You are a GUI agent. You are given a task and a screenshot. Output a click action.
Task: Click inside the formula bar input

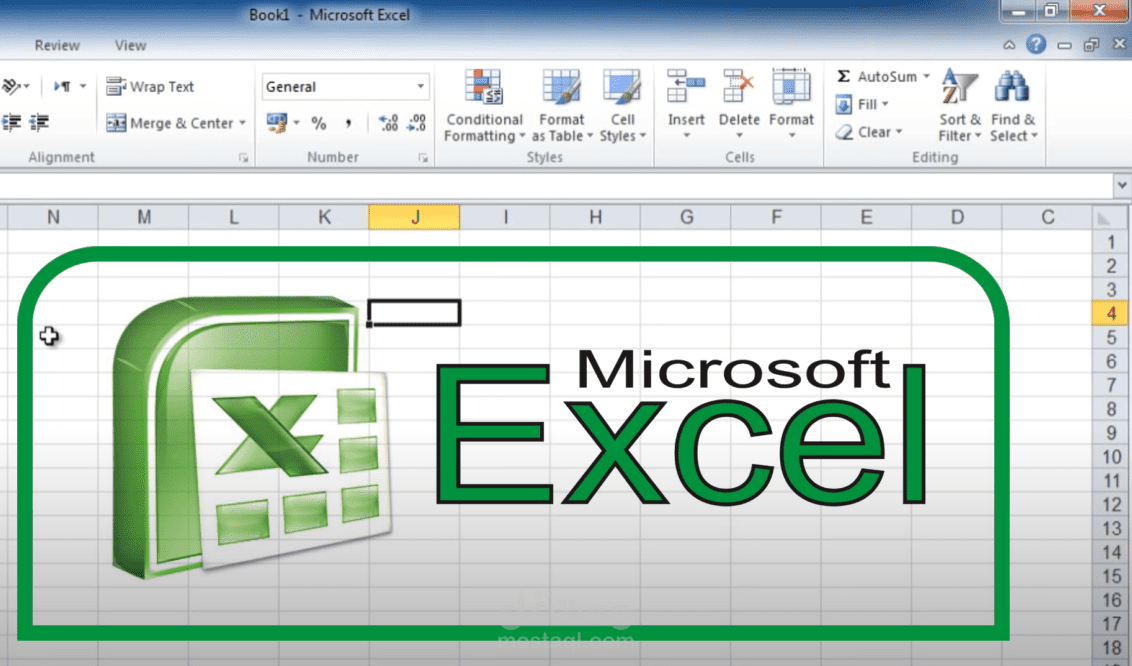tap(556, 185)
